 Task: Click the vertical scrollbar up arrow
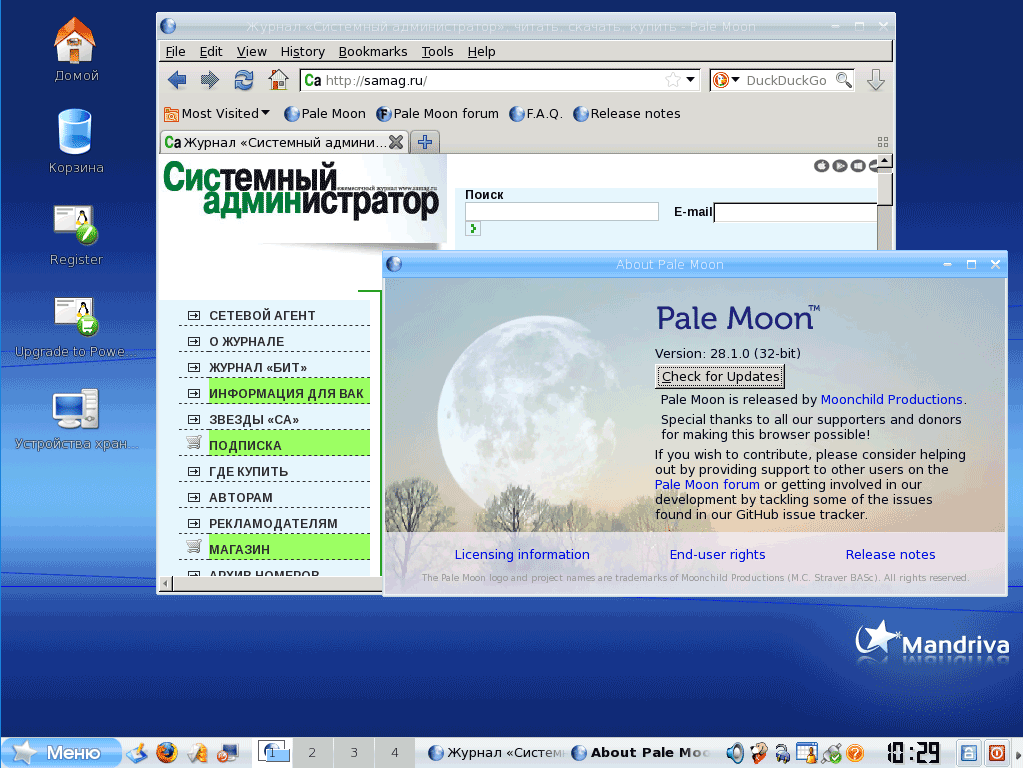(884, 161)
